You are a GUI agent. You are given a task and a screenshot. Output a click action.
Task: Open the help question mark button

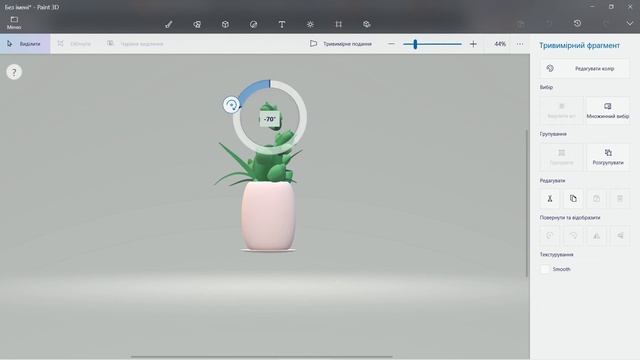(x=14, y=72)
